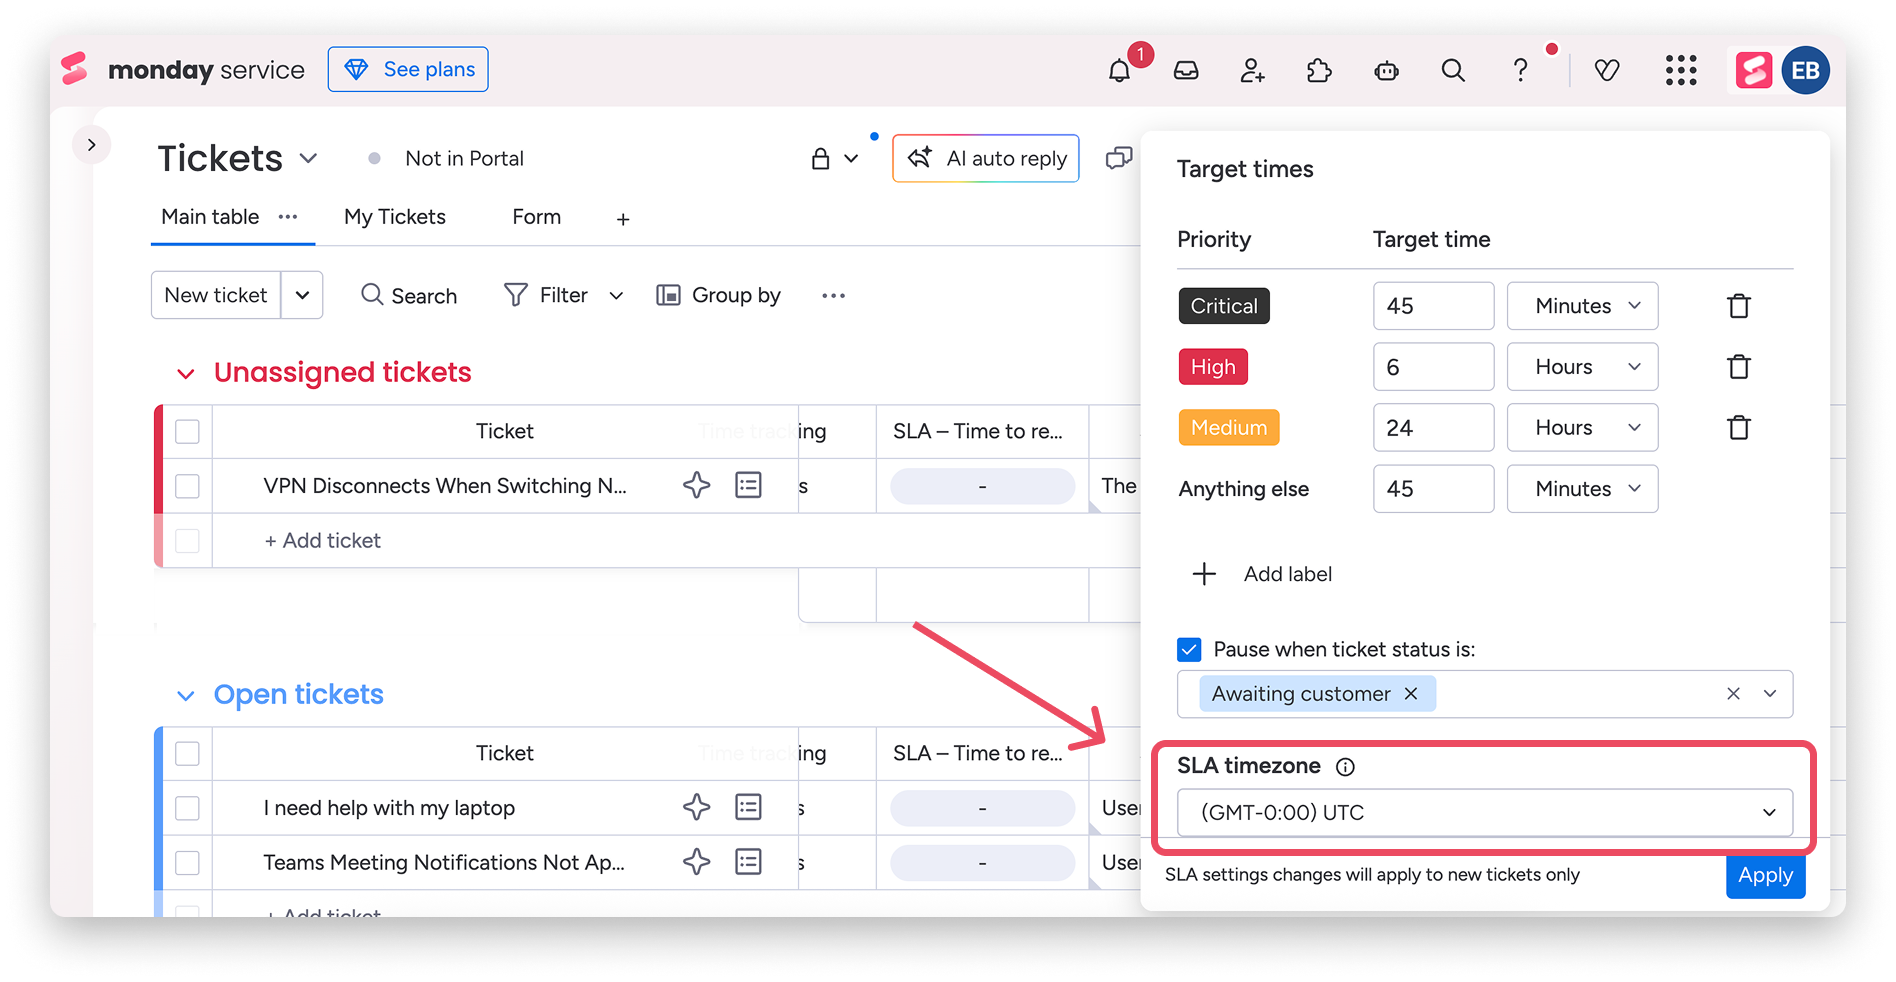
Task: Click AI sparkle icon on laptop ticket
Action: 697,808
